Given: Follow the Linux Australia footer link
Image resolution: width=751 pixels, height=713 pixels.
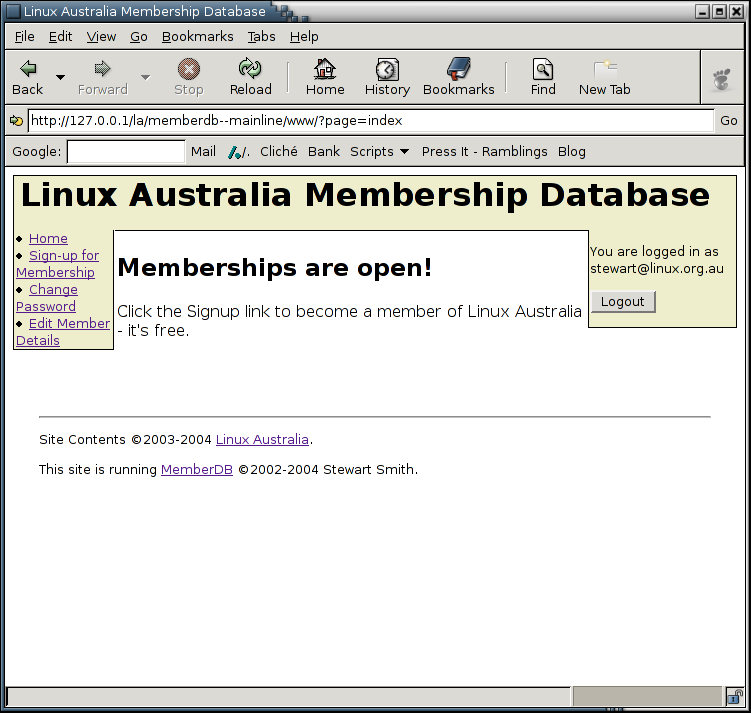Looking at the screenshot, I should [x=262, y=440].
